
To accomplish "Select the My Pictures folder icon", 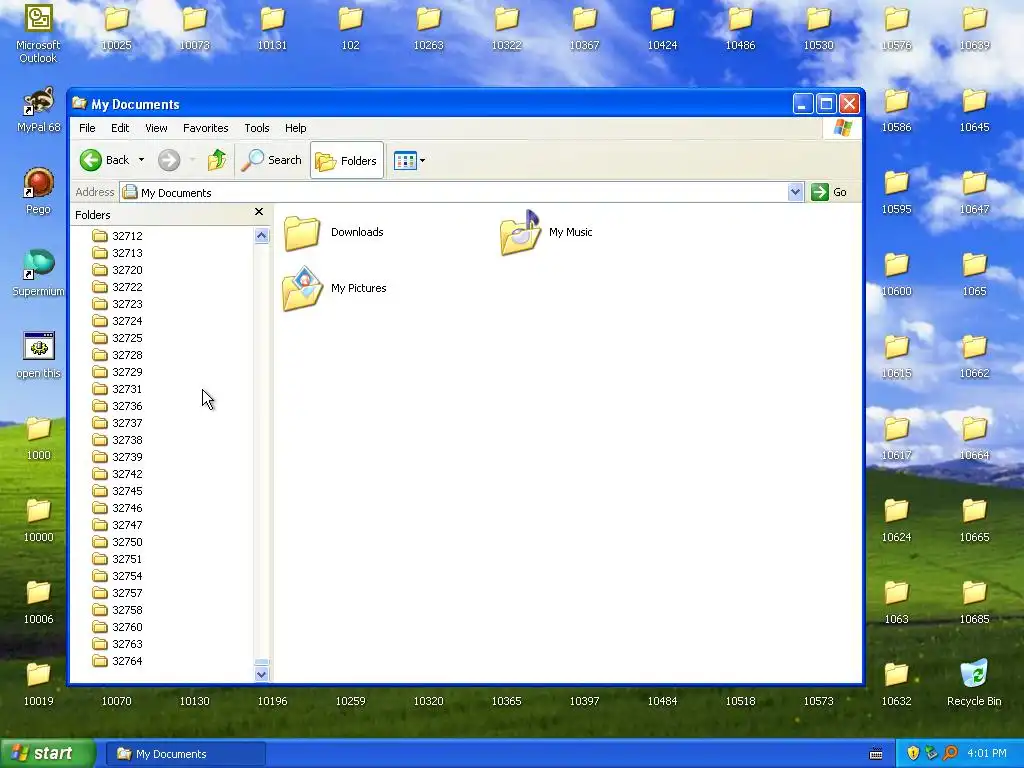I will click(x=302, y=288).
